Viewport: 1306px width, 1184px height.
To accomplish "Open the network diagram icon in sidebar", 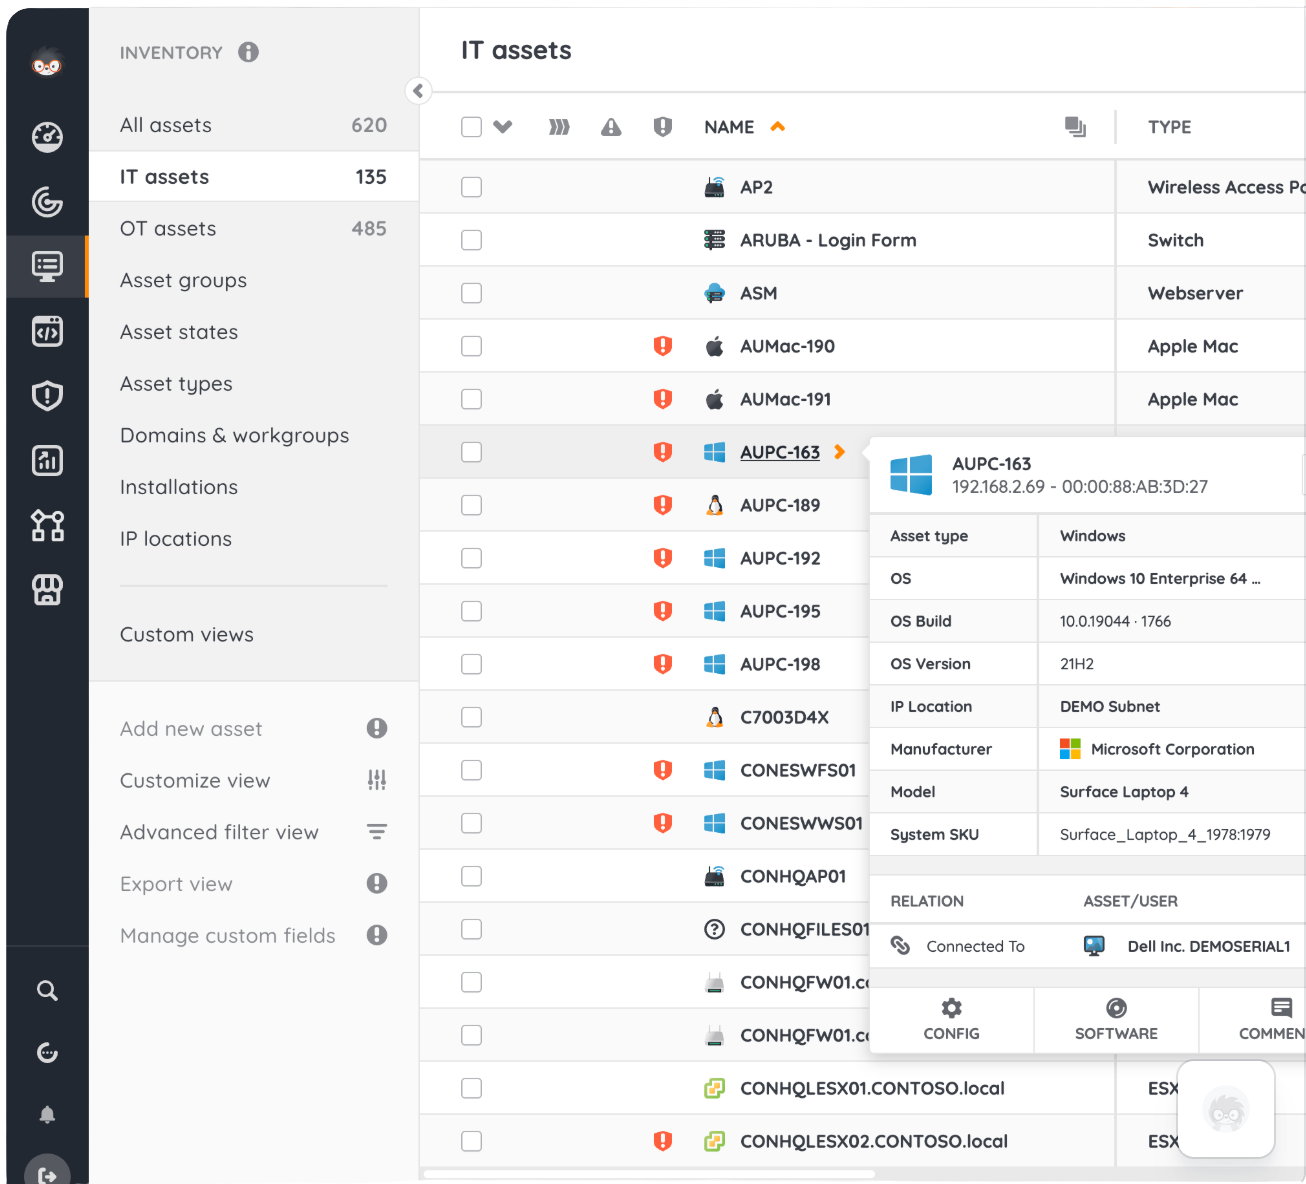I will (47, 525).
